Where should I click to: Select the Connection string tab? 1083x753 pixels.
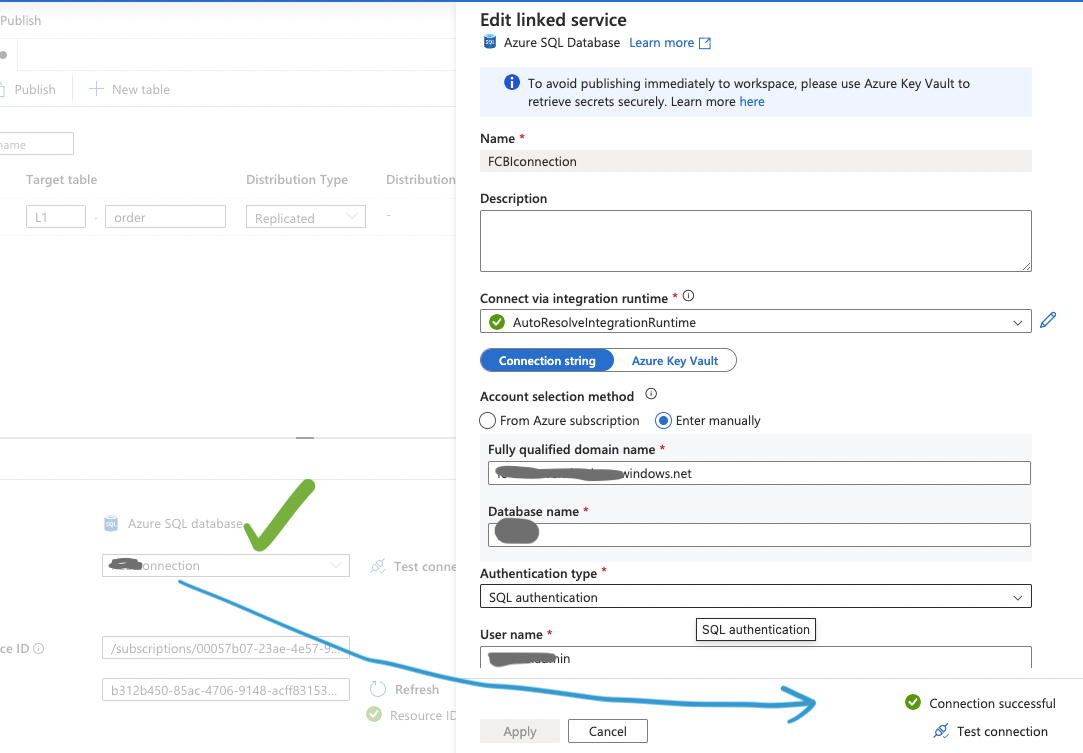(x=547, y=360)
